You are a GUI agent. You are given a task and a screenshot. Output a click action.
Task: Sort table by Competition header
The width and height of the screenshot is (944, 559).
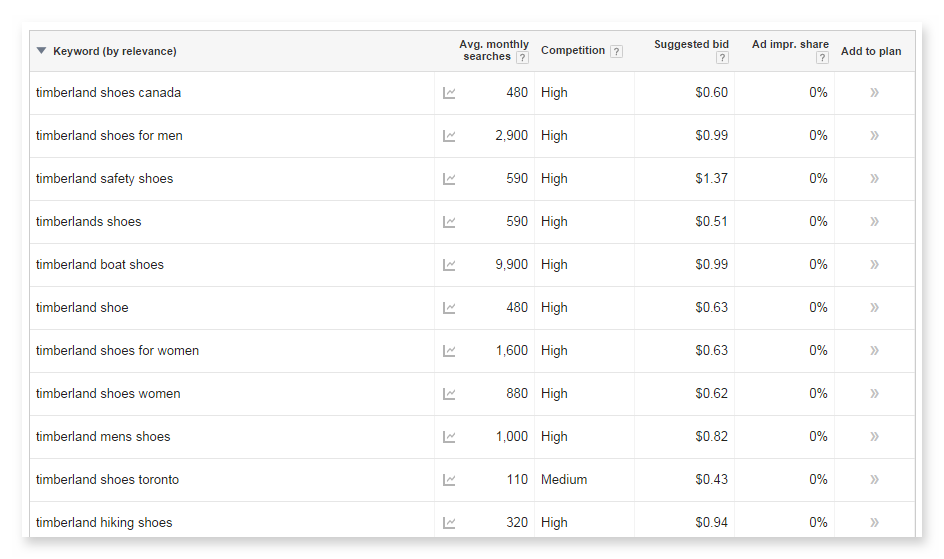point(573,51)
